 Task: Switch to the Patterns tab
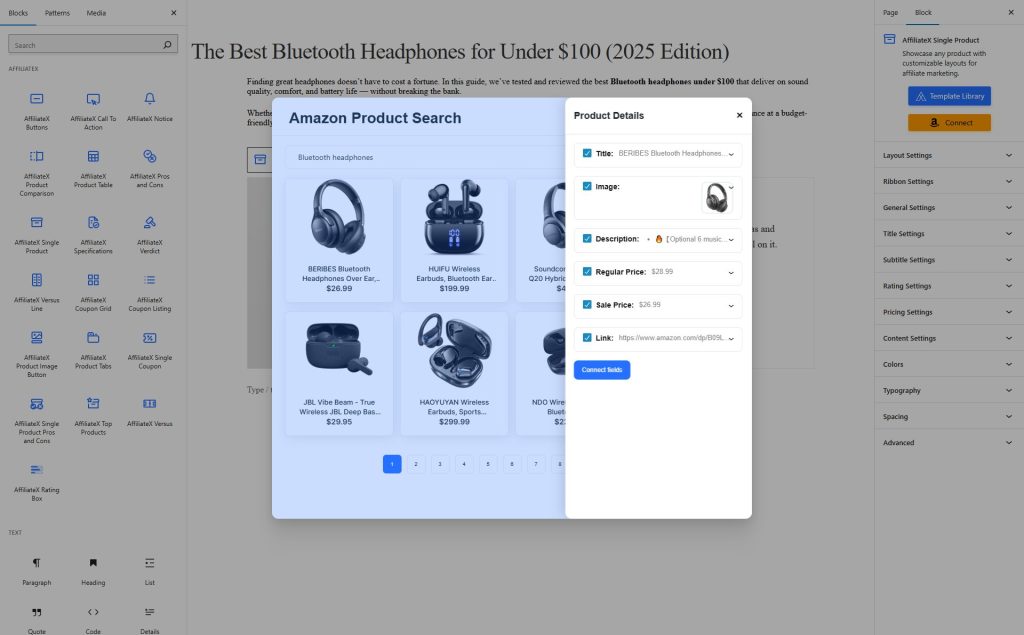[57, 13]
